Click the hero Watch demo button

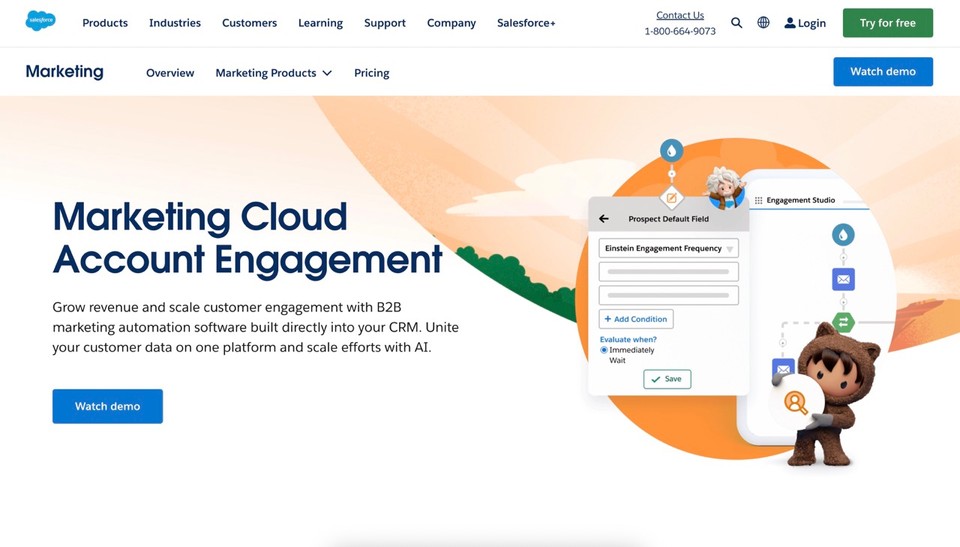108,406
